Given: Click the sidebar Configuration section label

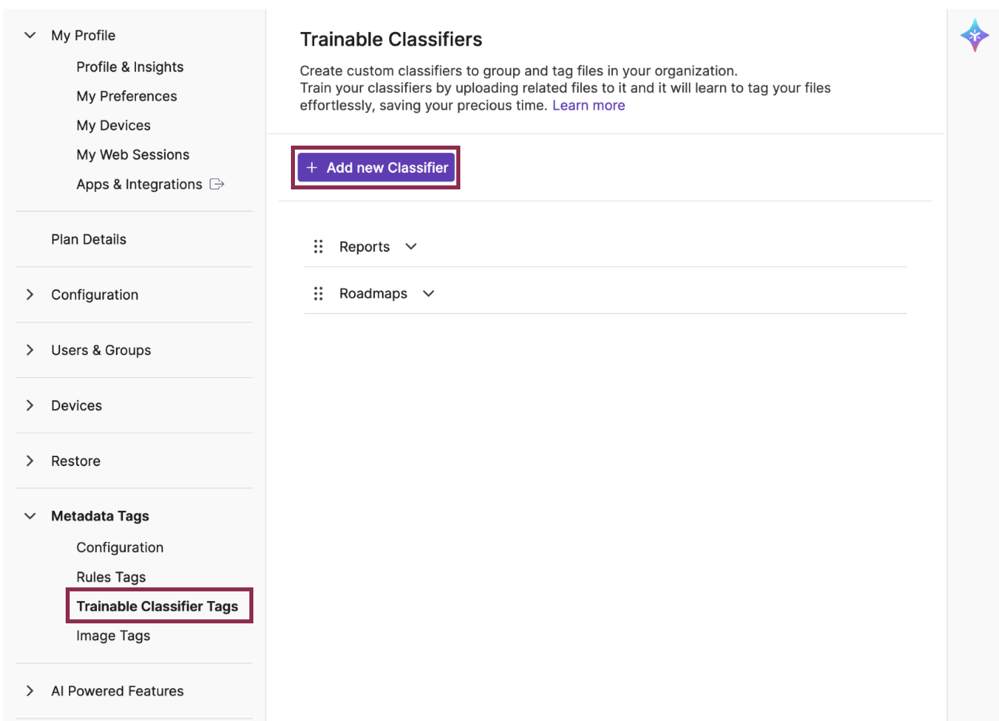Looking at the screenshot, I should click(95, 294).
